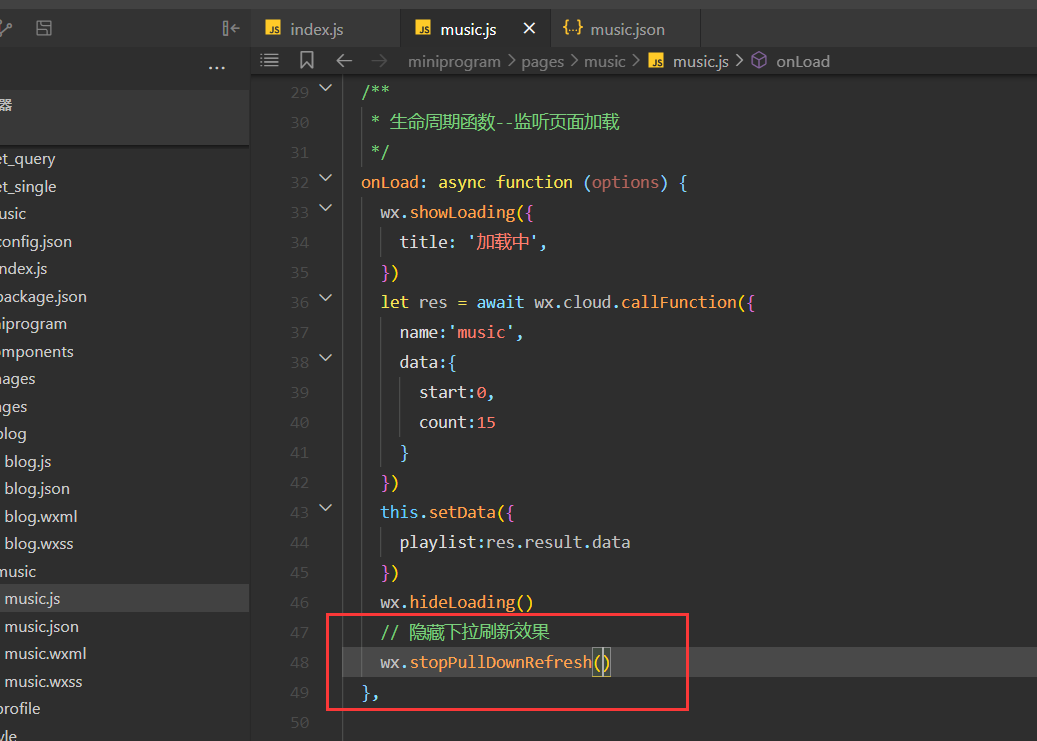Go forward with the right arrow

[x=380, y=61]
